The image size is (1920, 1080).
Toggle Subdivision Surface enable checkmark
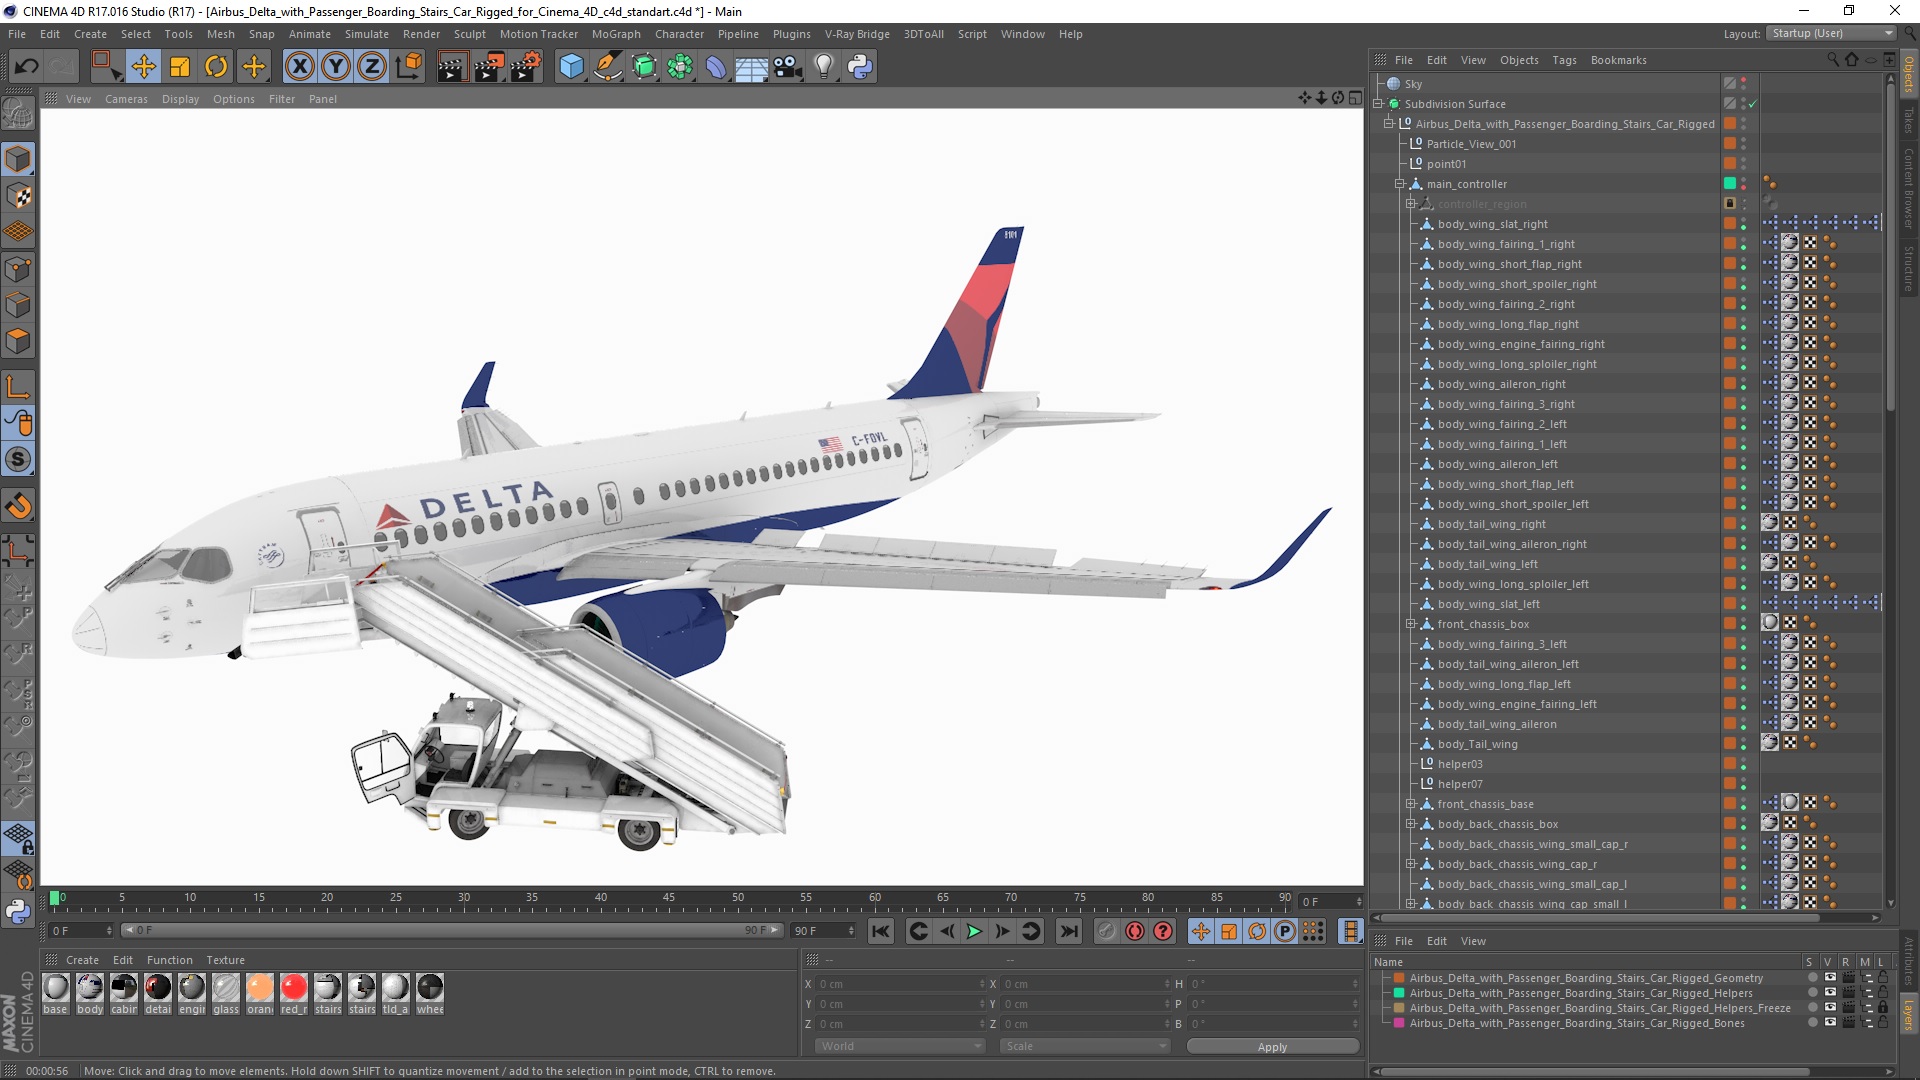pyautogui.click(x=1753, y=104)
